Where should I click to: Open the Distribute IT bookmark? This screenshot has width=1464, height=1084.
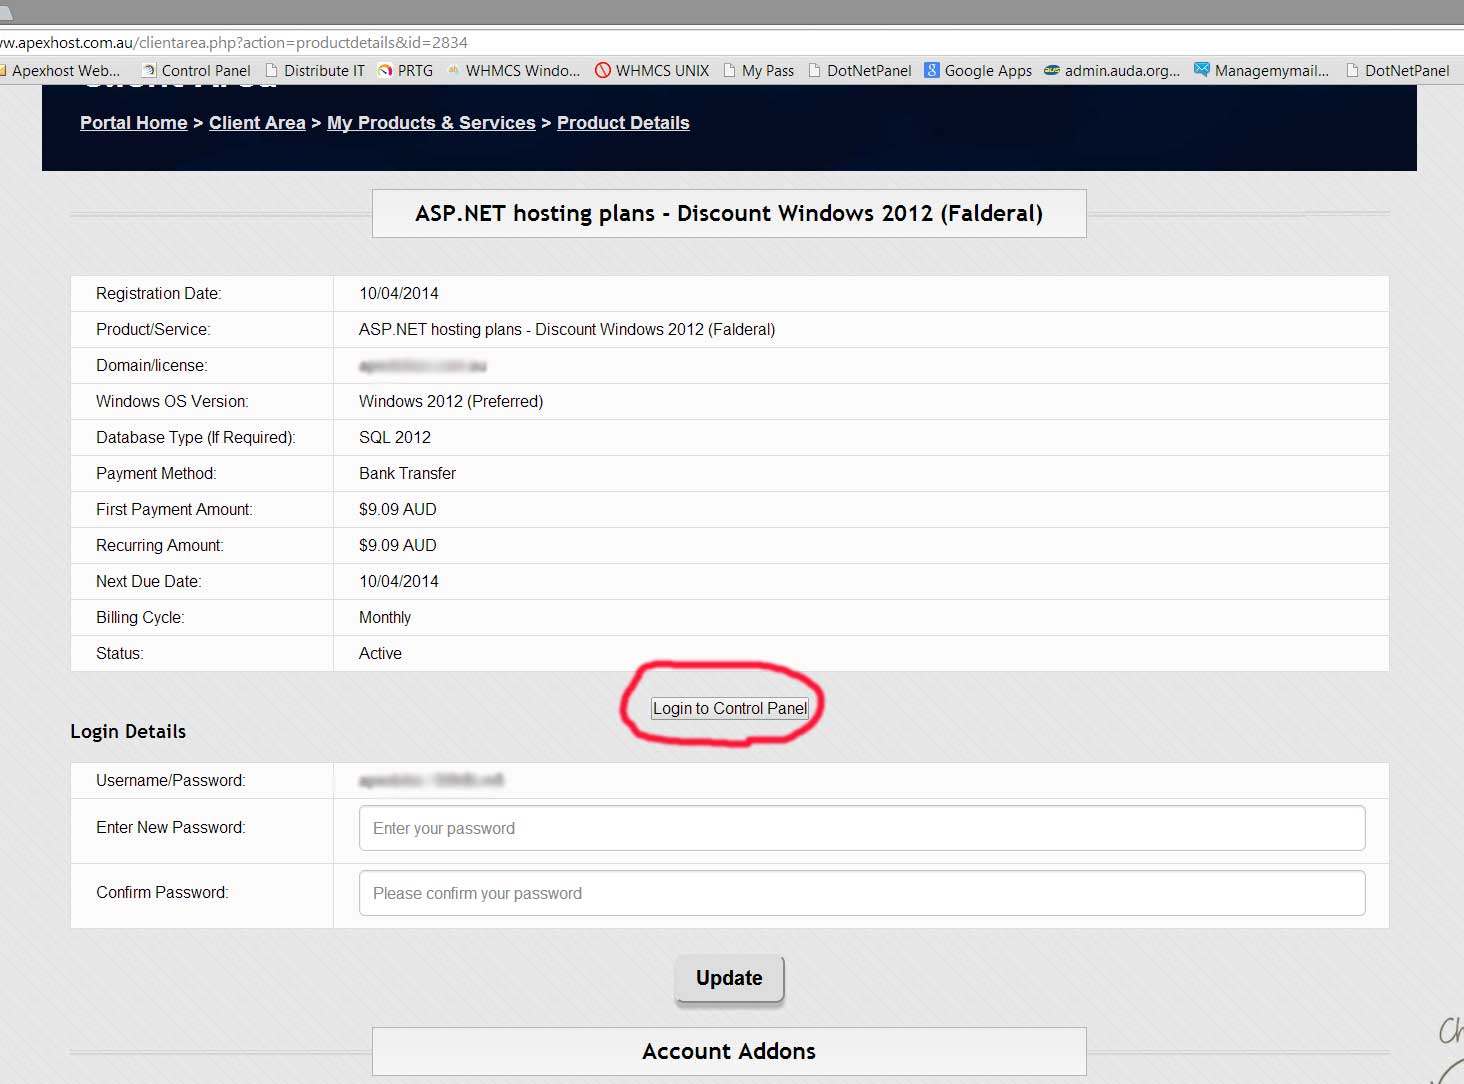[315, 71]
